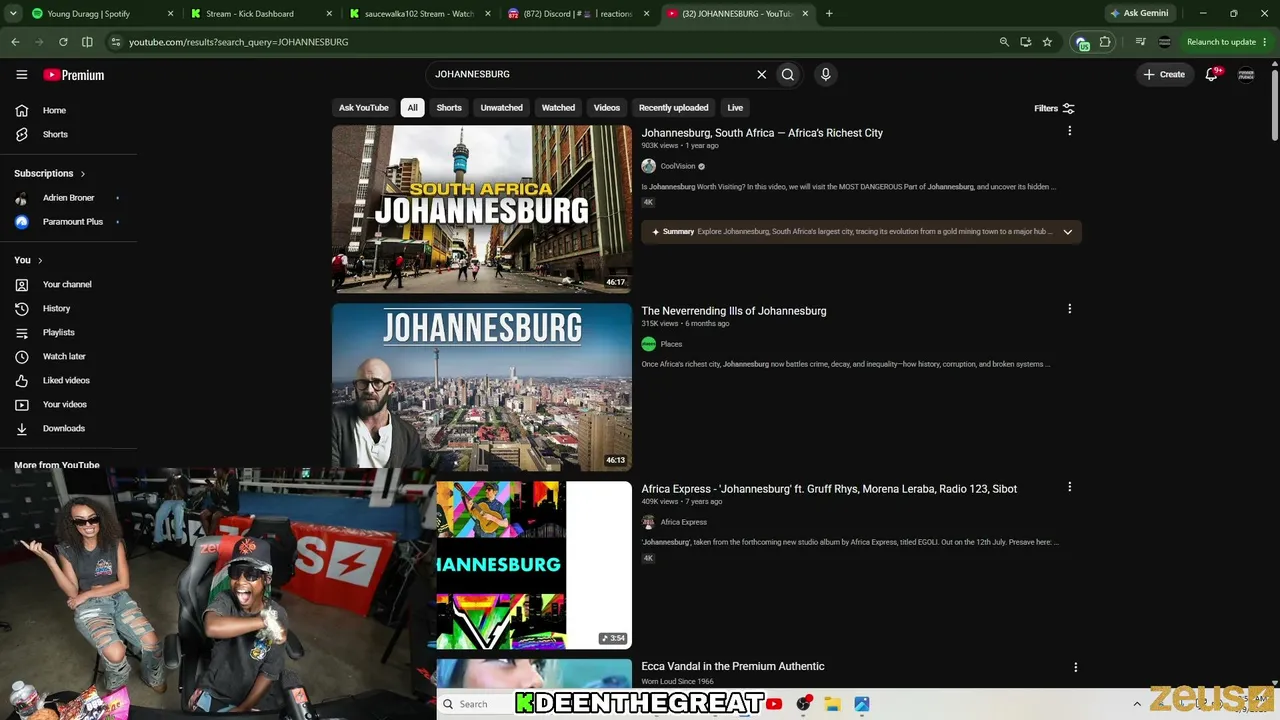
Task: Open 'Johannesburg, South Africa — Africa's Richest City' title
Action: pyautogui.click(x=762, y=133)
